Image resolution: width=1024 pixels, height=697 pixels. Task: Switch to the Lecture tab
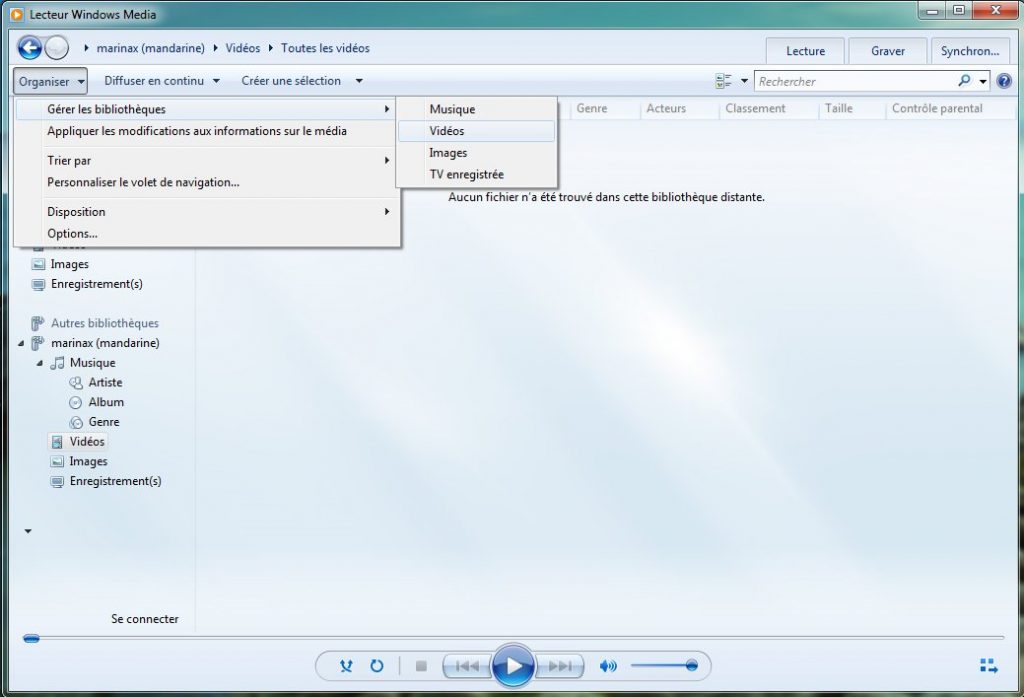805,51
